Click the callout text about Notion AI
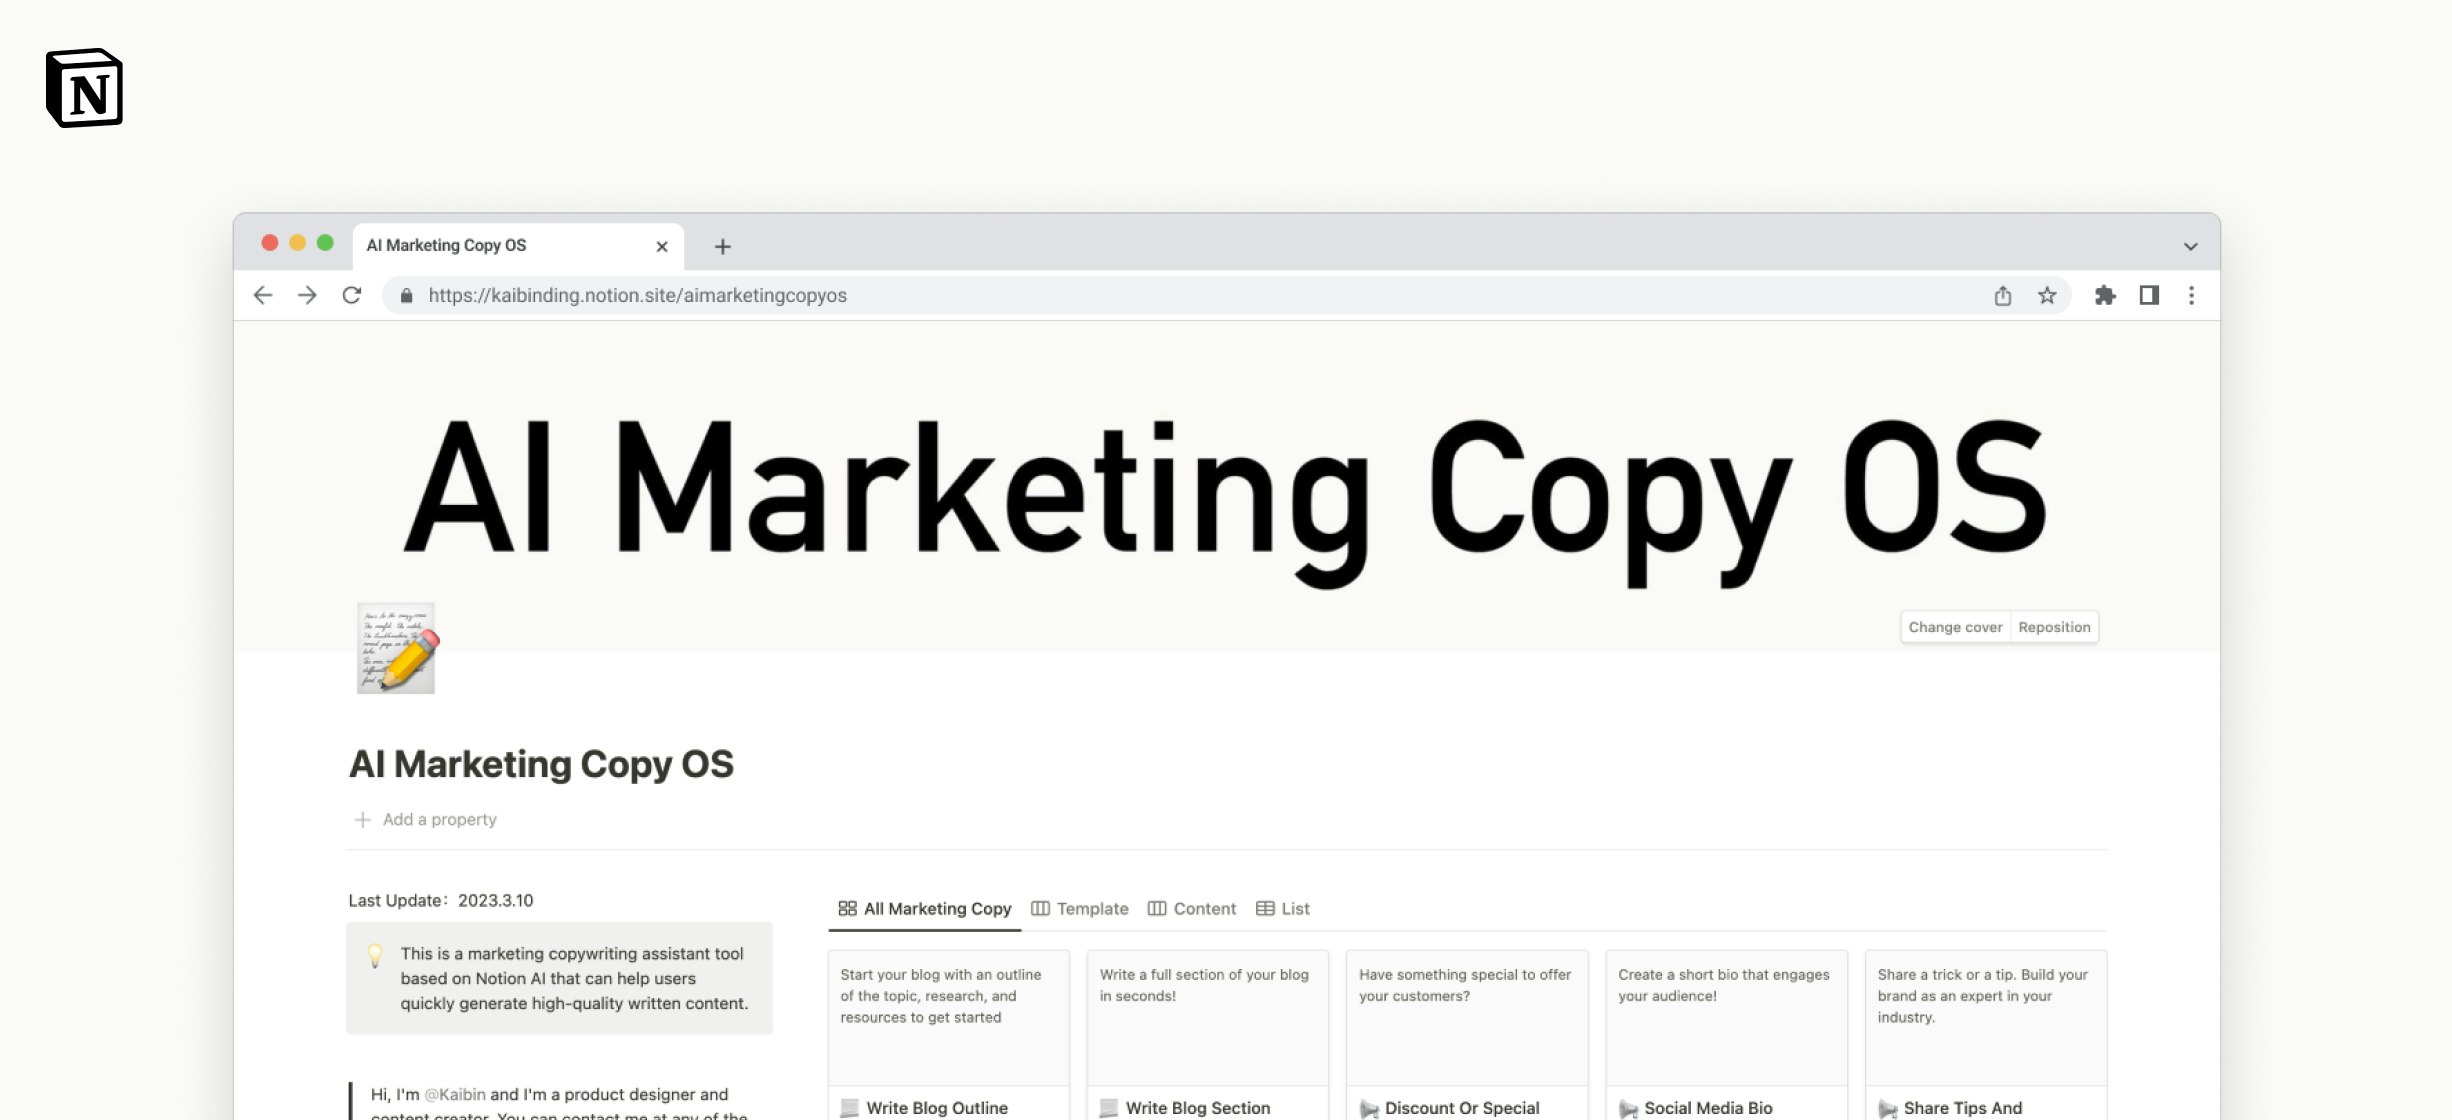This screenshot has width=2452, height=1120. [x=574, y=978]
